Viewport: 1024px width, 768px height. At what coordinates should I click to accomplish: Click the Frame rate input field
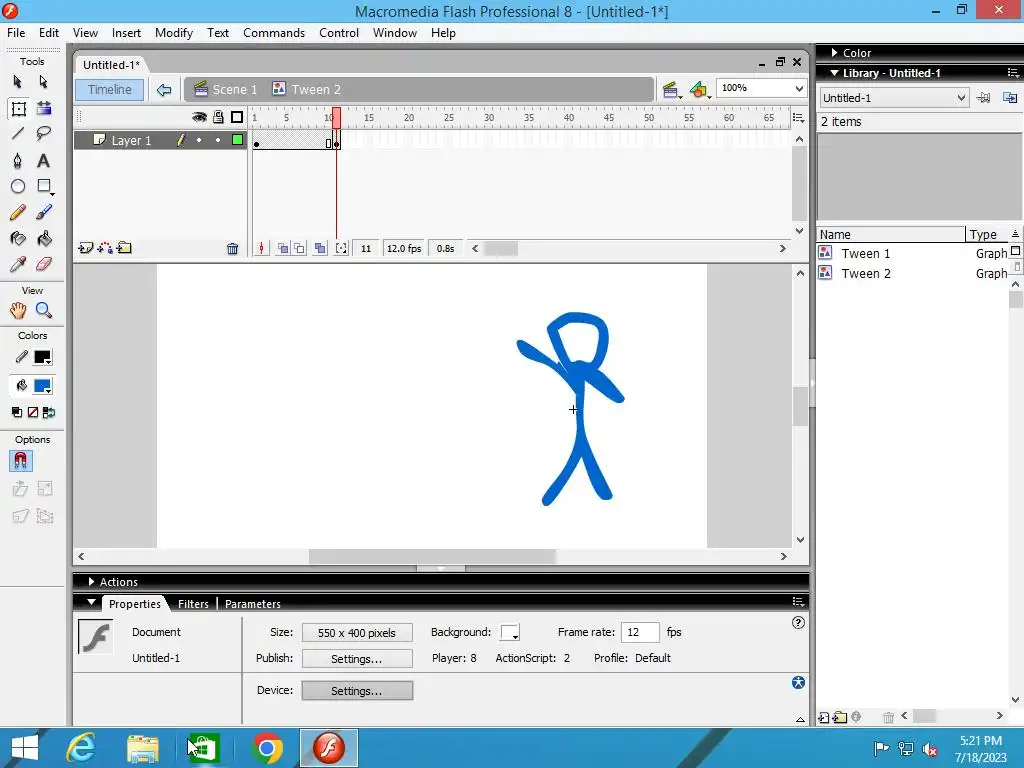pos(640,632)
